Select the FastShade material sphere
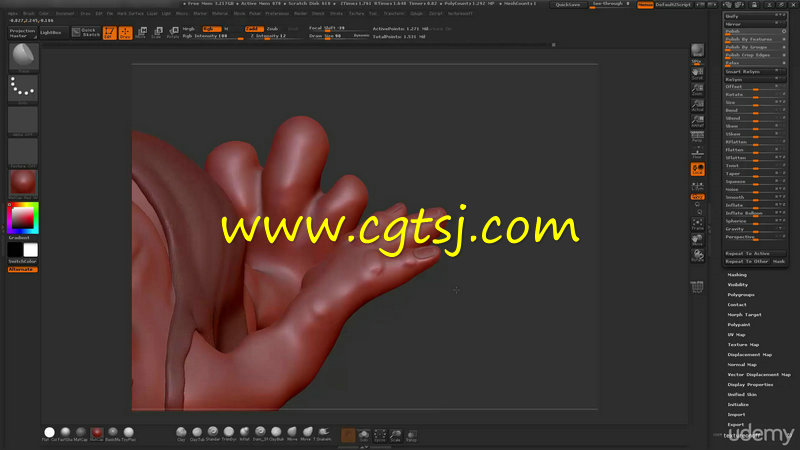 point(65,433)
